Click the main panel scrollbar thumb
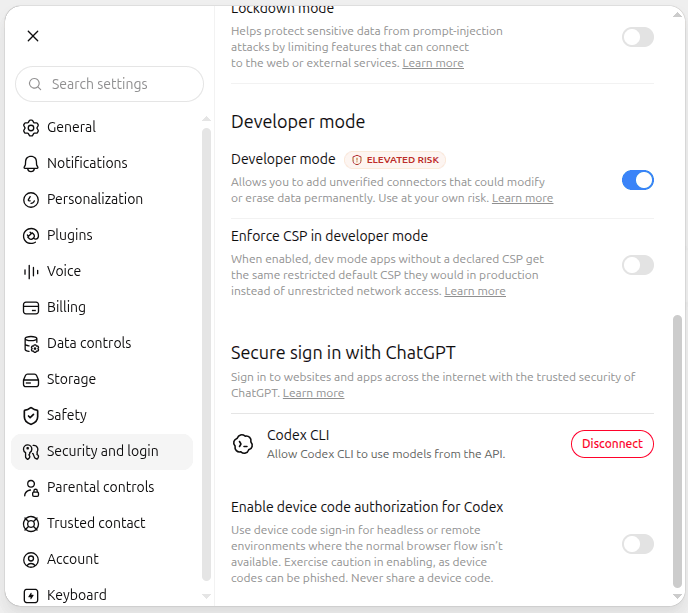 [x=677, y=451]
